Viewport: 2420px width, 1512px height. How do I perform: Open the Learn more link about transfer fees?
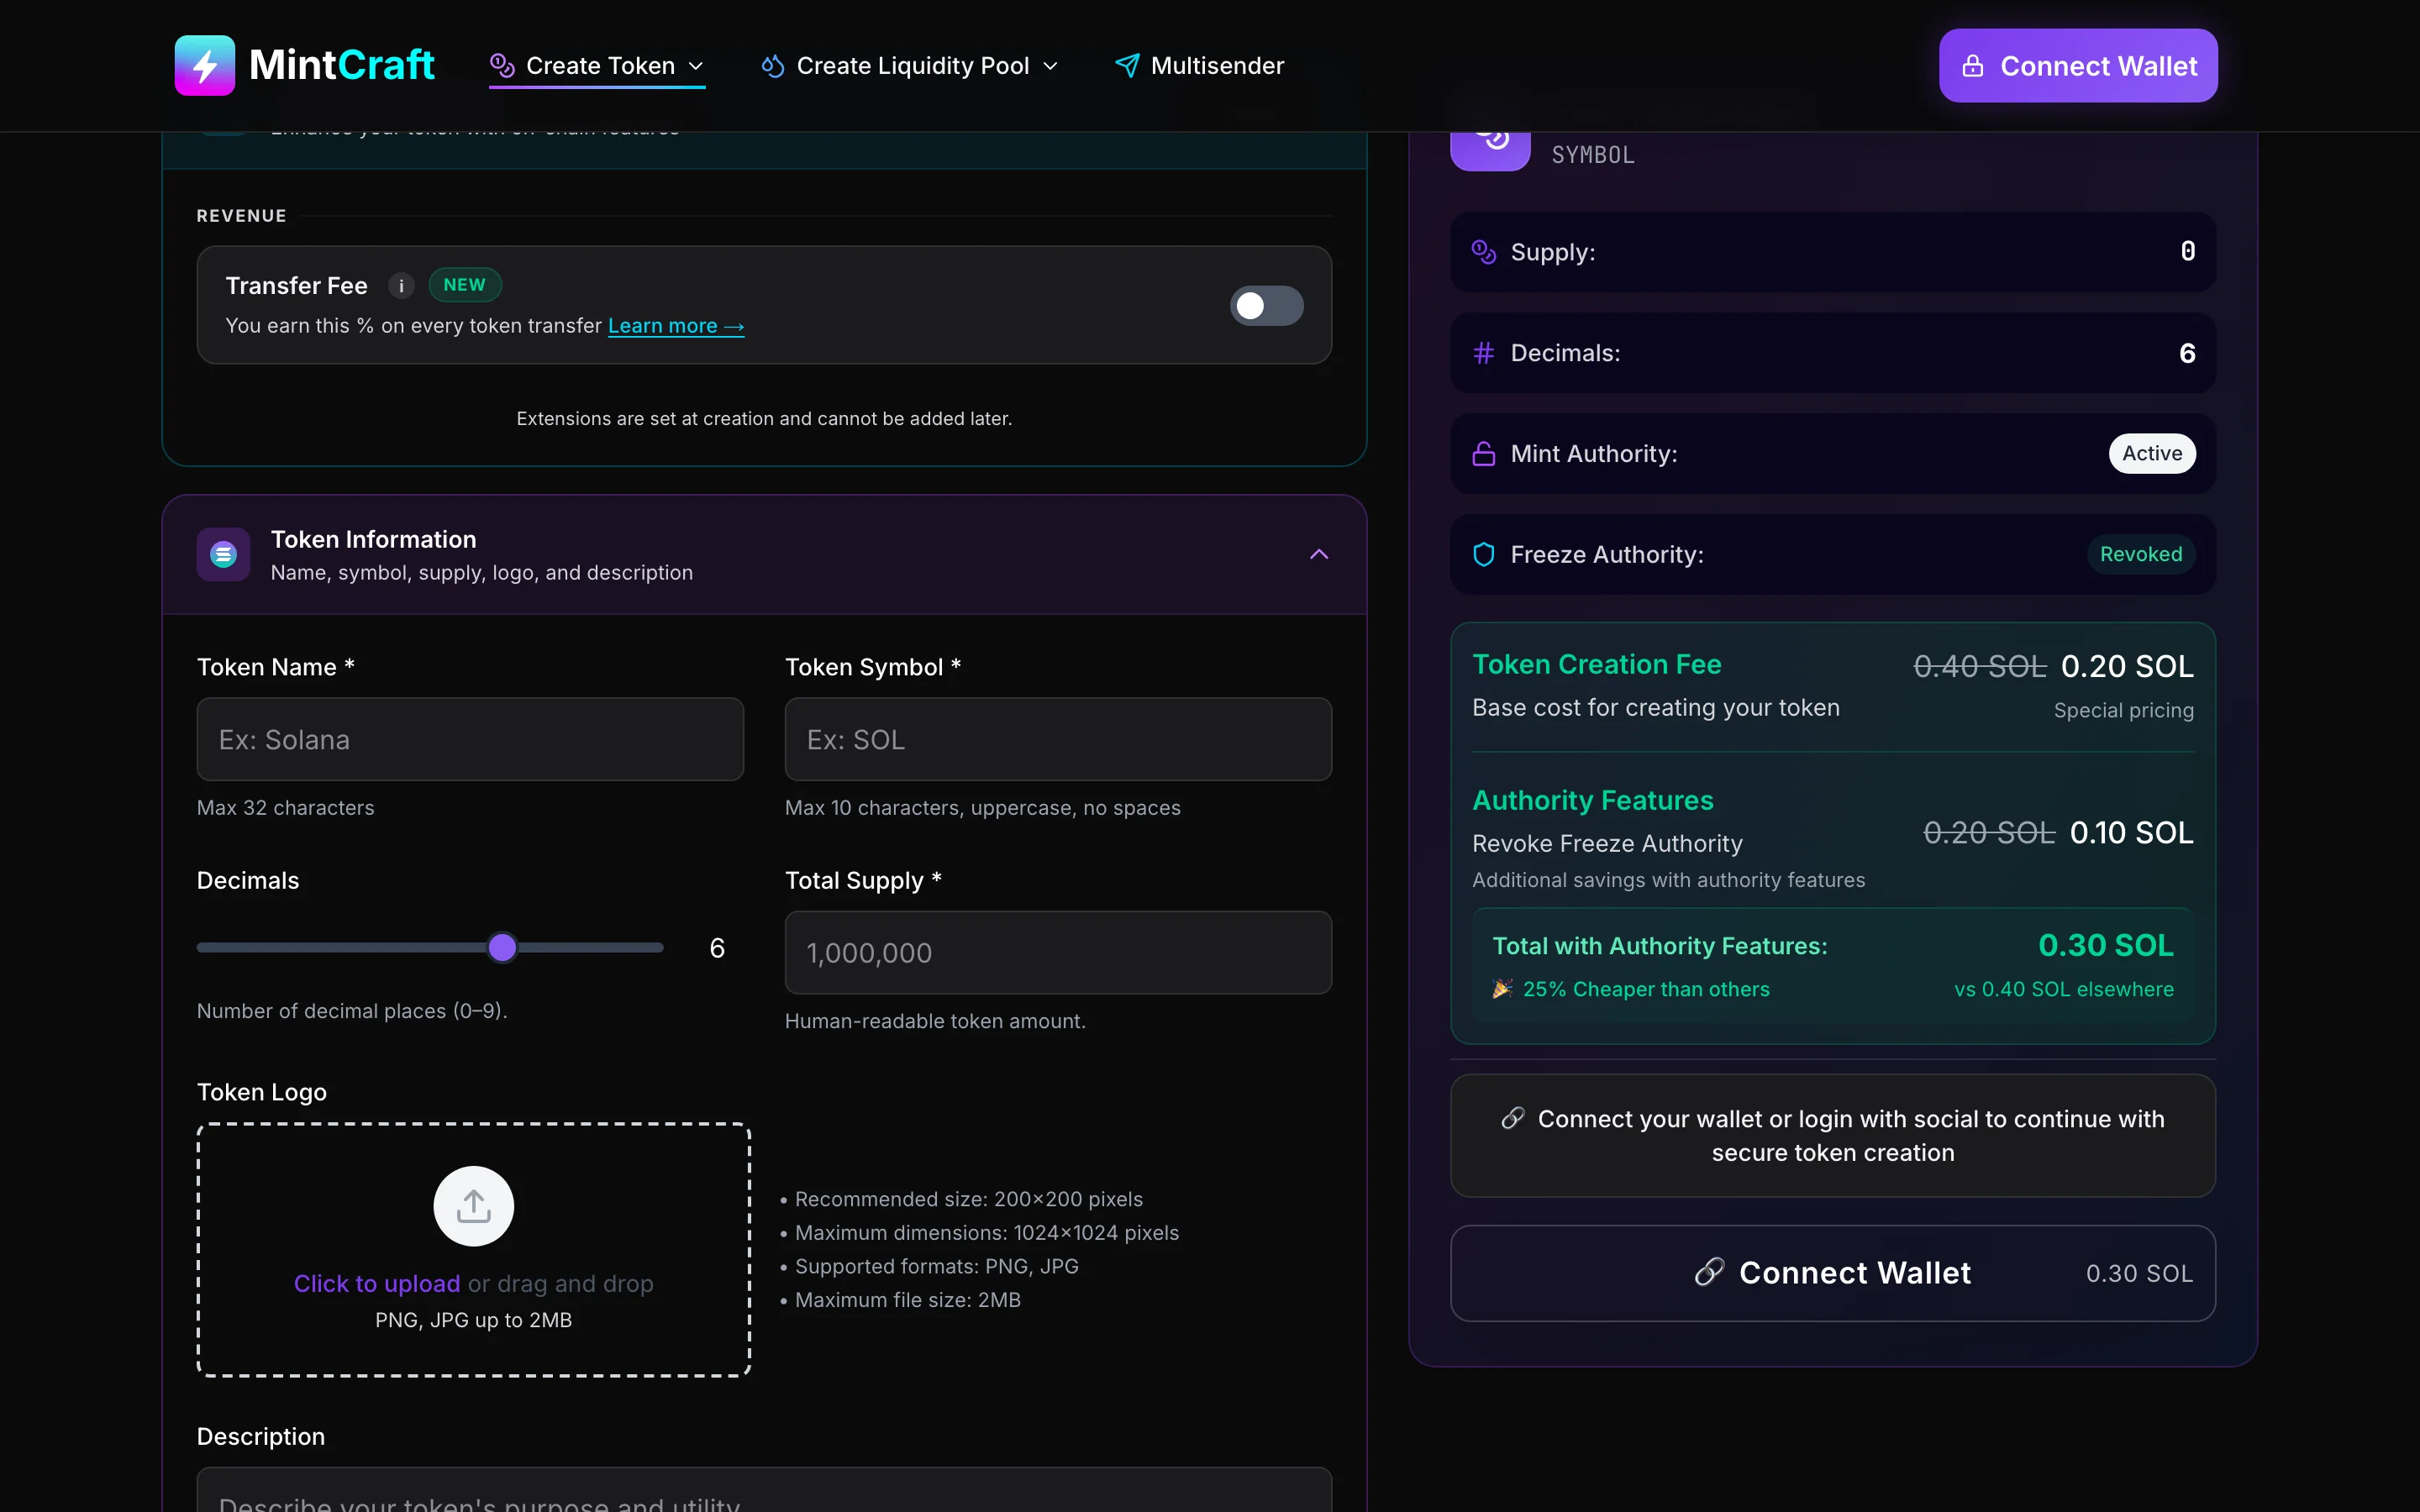point(676,325)
